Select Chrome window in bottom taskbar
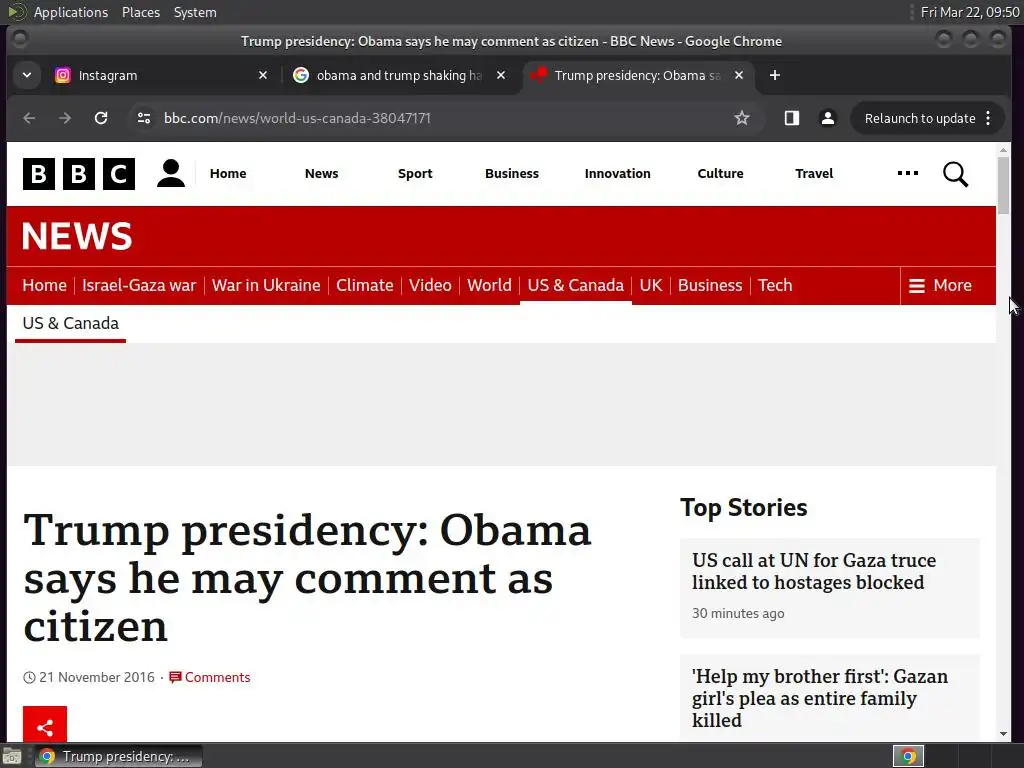 point(119,756)
